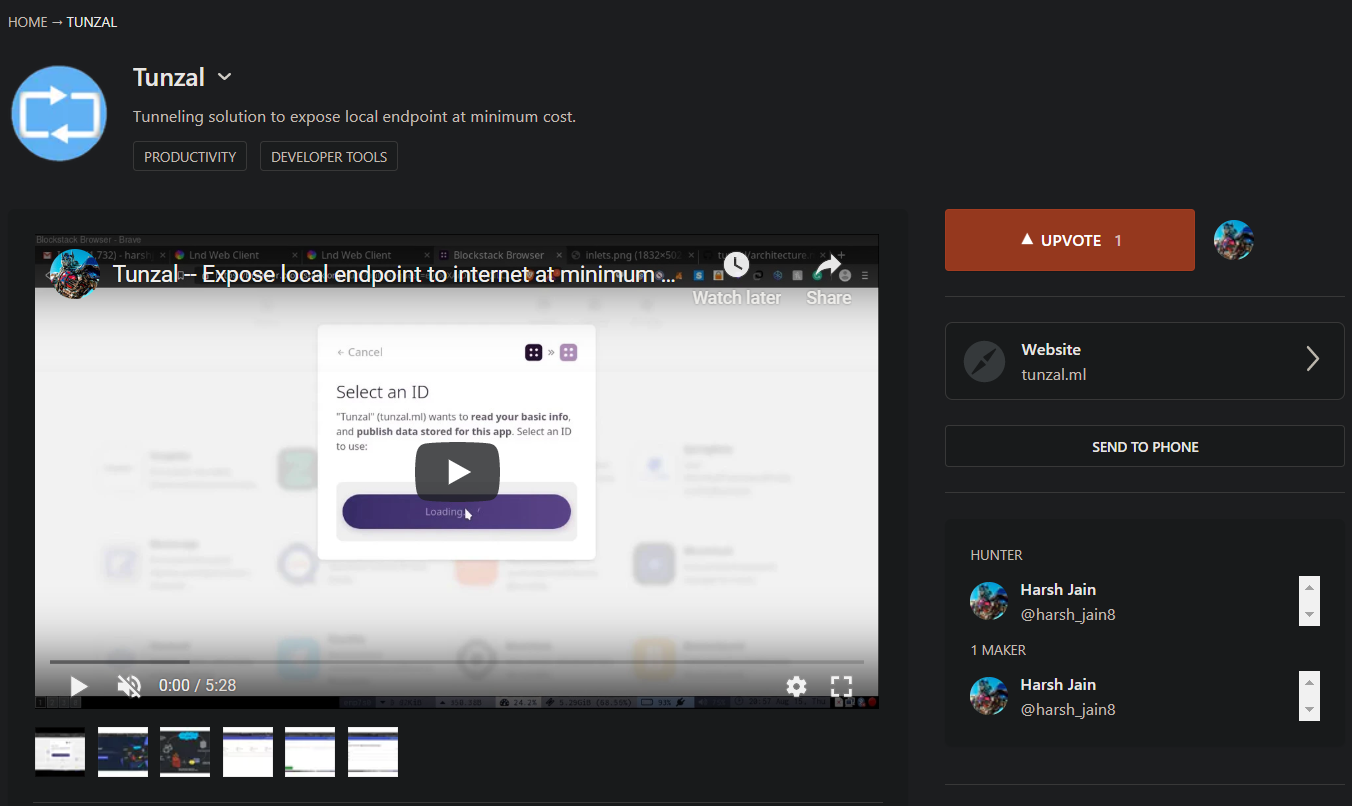Upvote the Tunzal app
Image resolution: width=1352 pixels, height=806 pixels.
click(x=1070, y=240)
